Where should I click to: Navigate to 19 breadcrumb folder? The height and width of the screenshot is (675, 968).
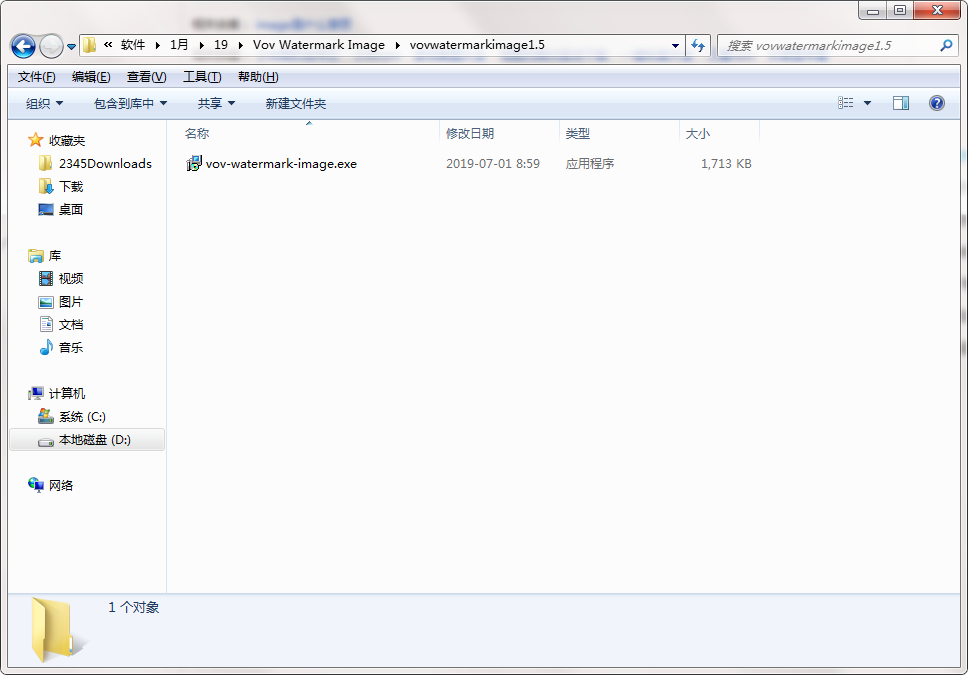pos(221,45)
